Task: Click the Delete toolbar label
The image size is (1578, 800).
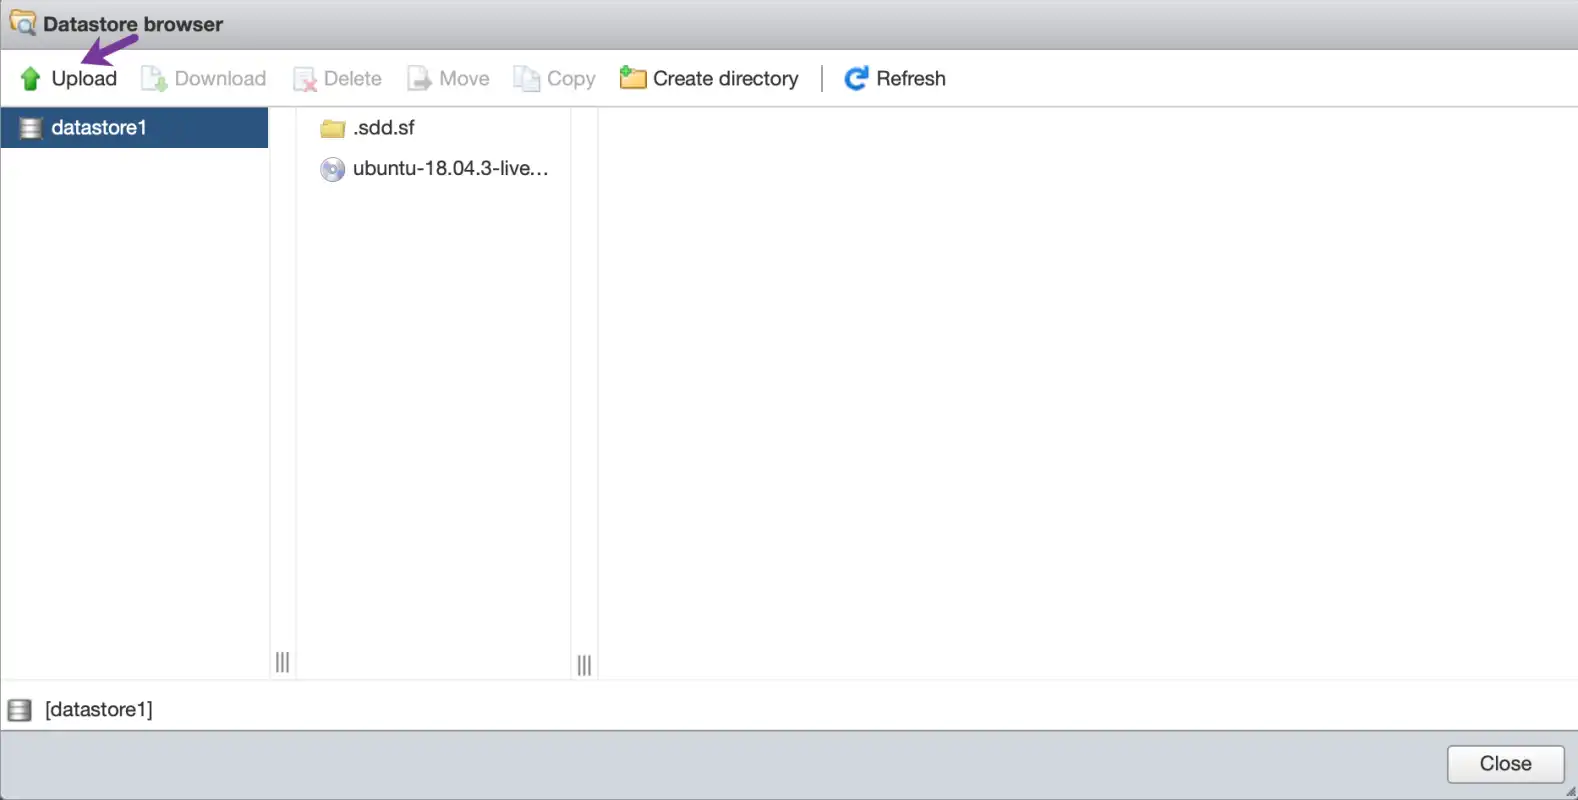Action: 352,78
